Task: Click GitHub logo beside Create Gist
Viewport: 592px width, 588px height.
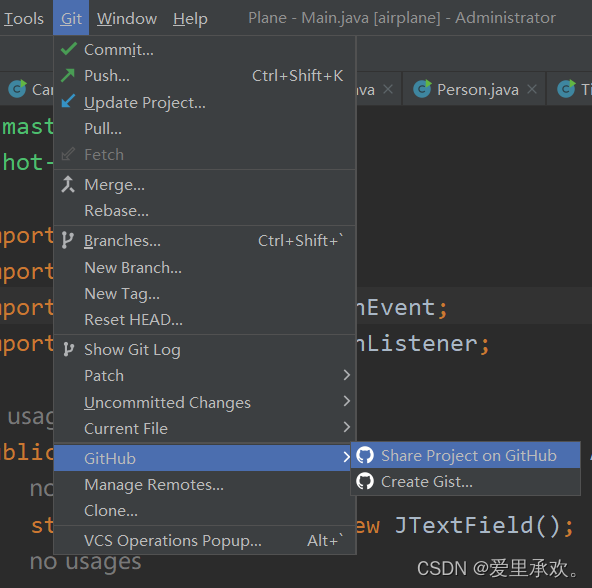Action: point(365,481)
